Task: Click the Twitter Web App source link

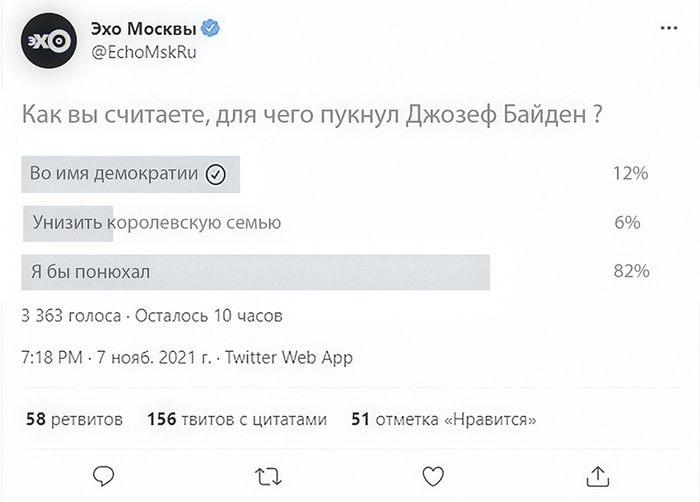Action: pos(289,357)
